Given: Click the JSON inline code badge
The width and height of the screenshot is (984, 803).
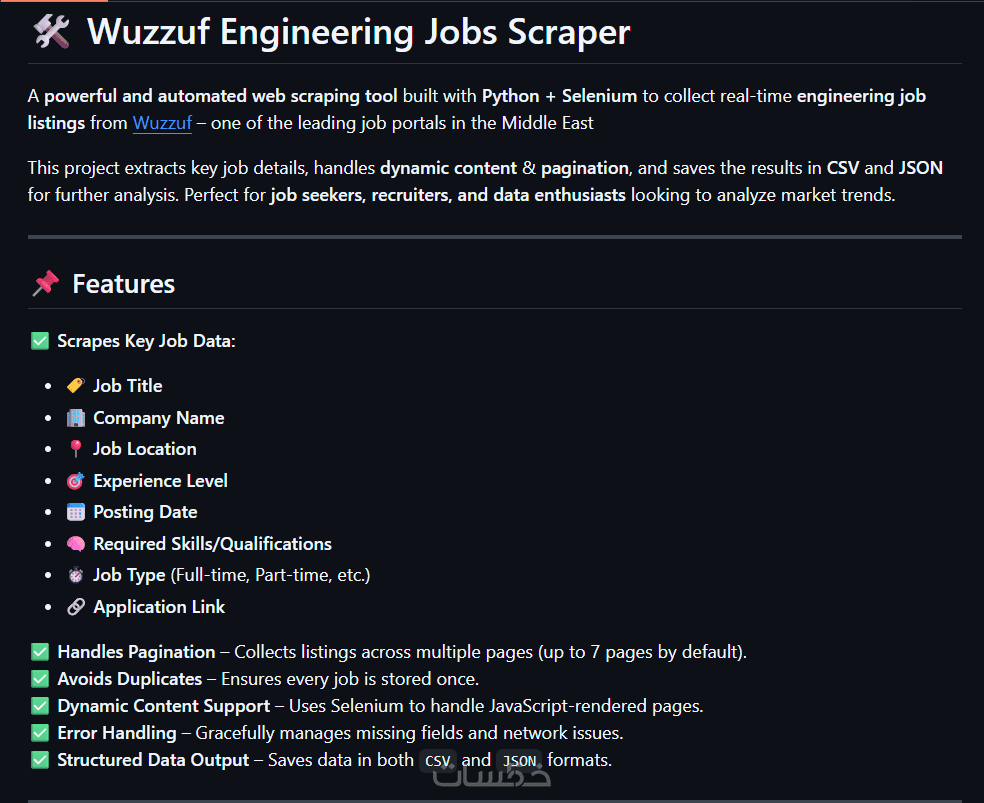Looking at the screenshot, I should [519, 761].
